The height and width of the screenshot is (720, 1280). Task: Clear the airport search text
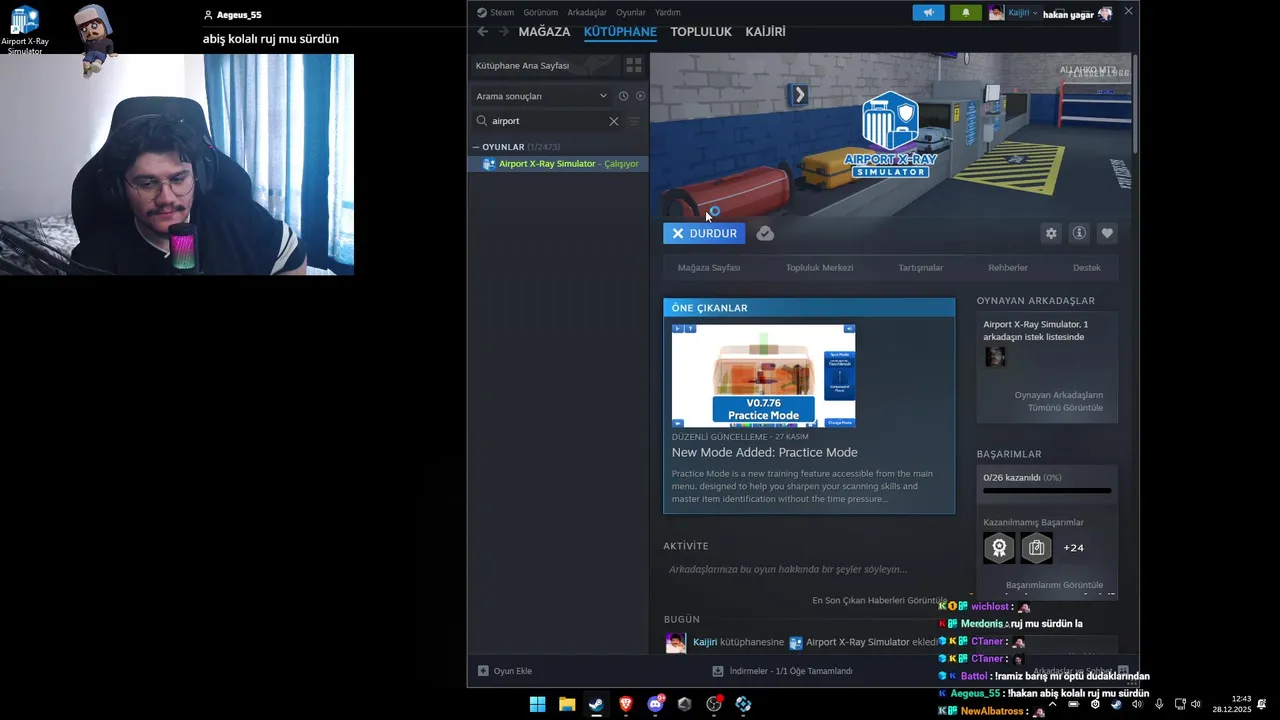(614, 121)
